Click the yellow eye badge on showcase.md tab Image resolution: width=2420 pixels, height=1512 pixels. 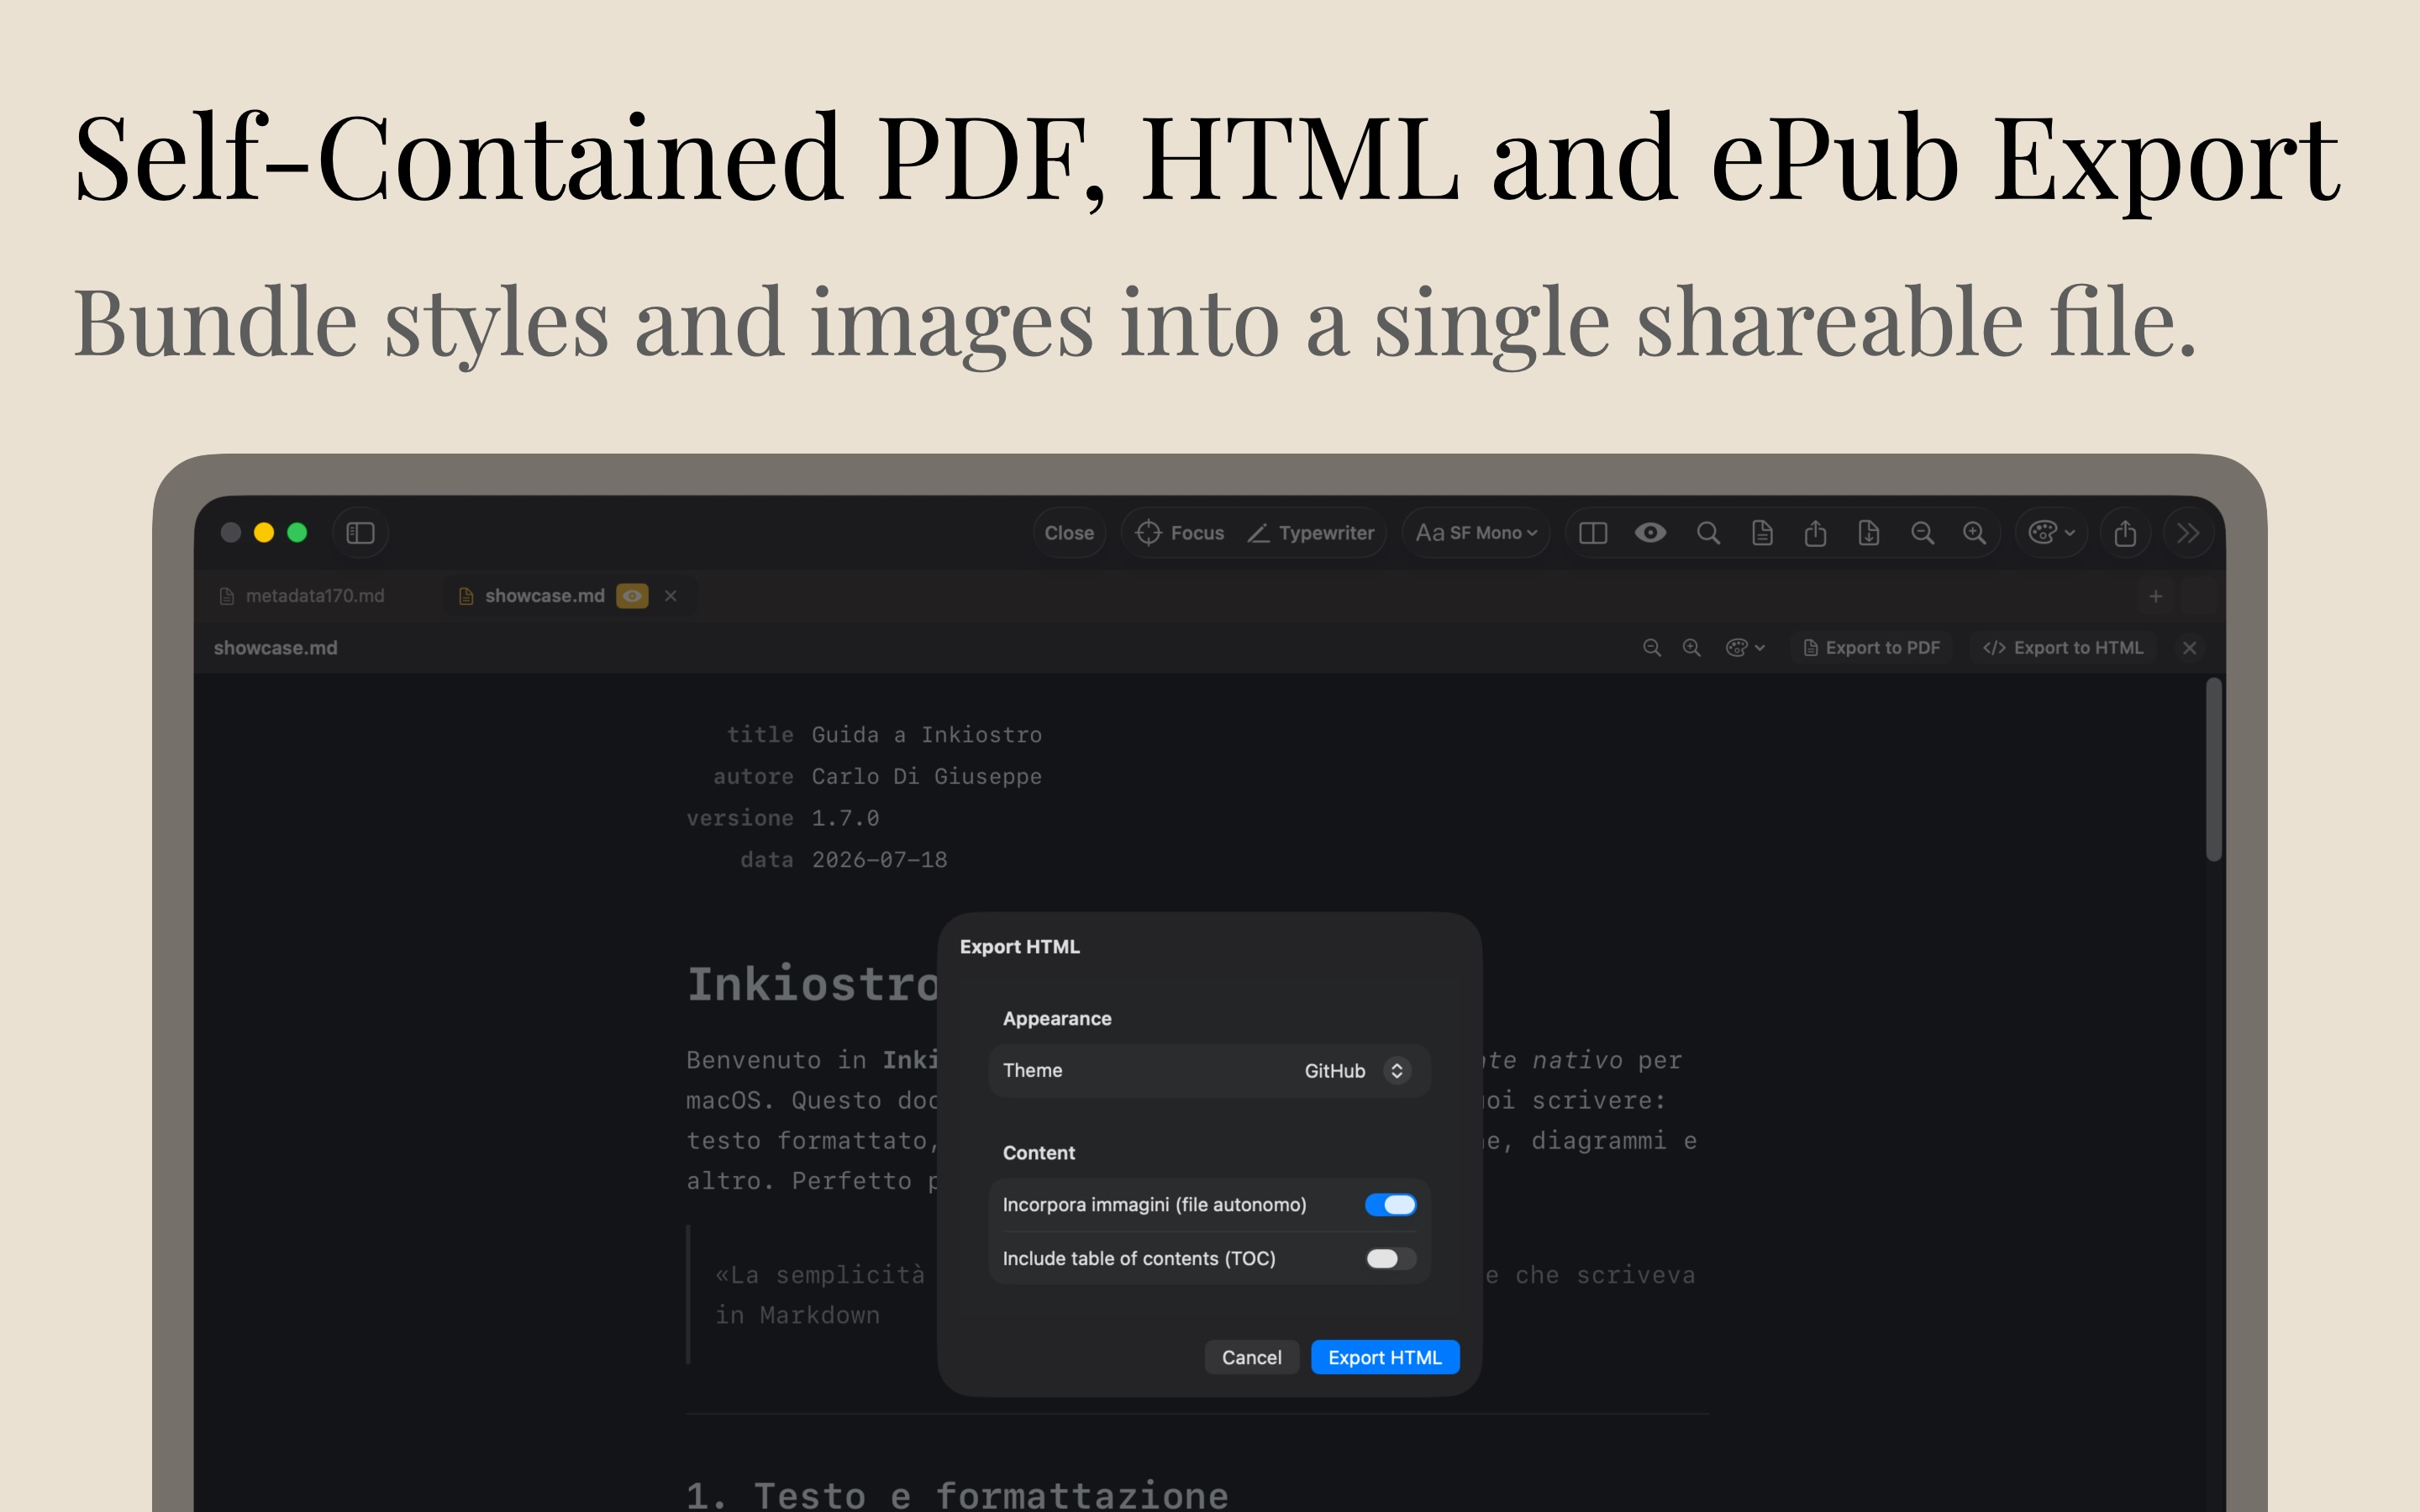(632, 596)
